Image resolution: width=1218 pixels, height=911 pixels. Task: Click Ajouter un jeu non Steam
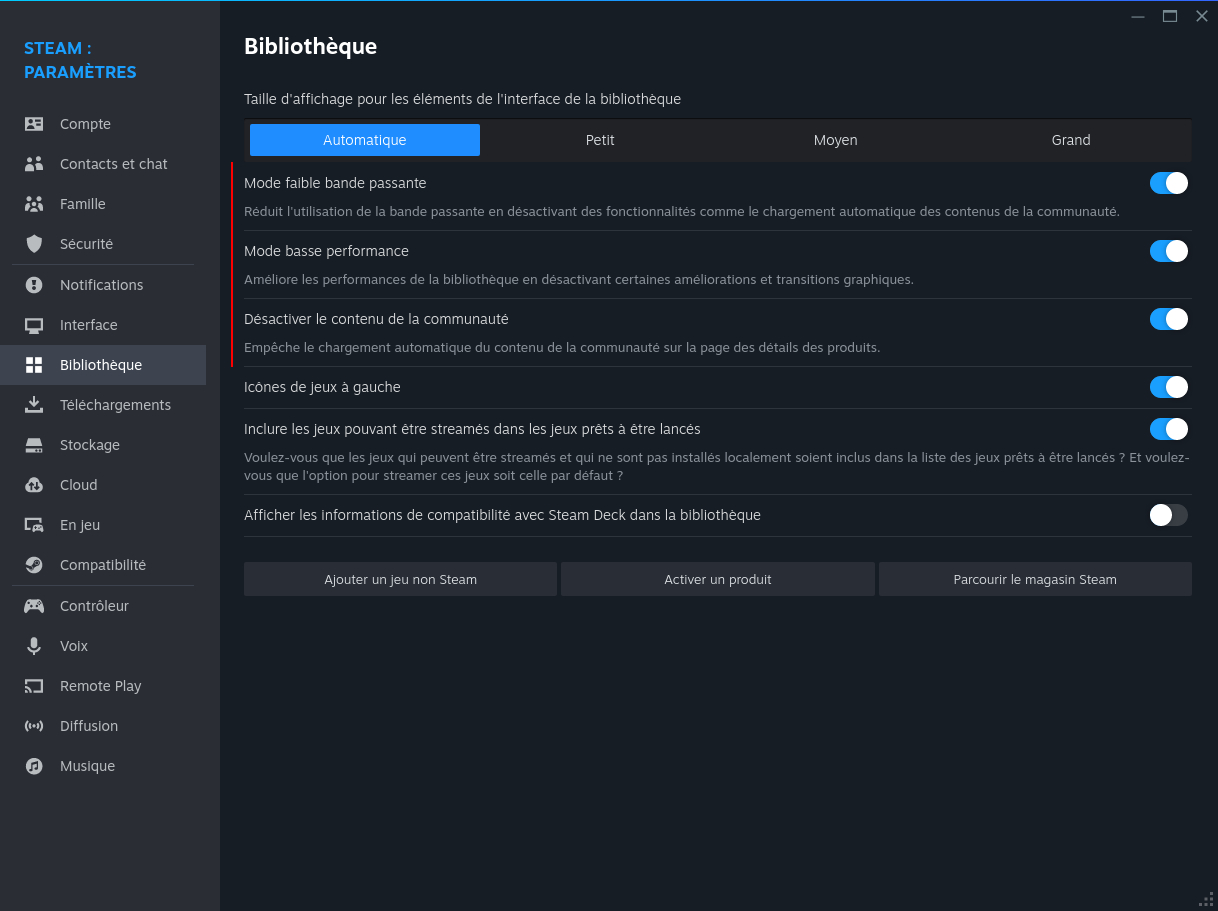(400, 579)
